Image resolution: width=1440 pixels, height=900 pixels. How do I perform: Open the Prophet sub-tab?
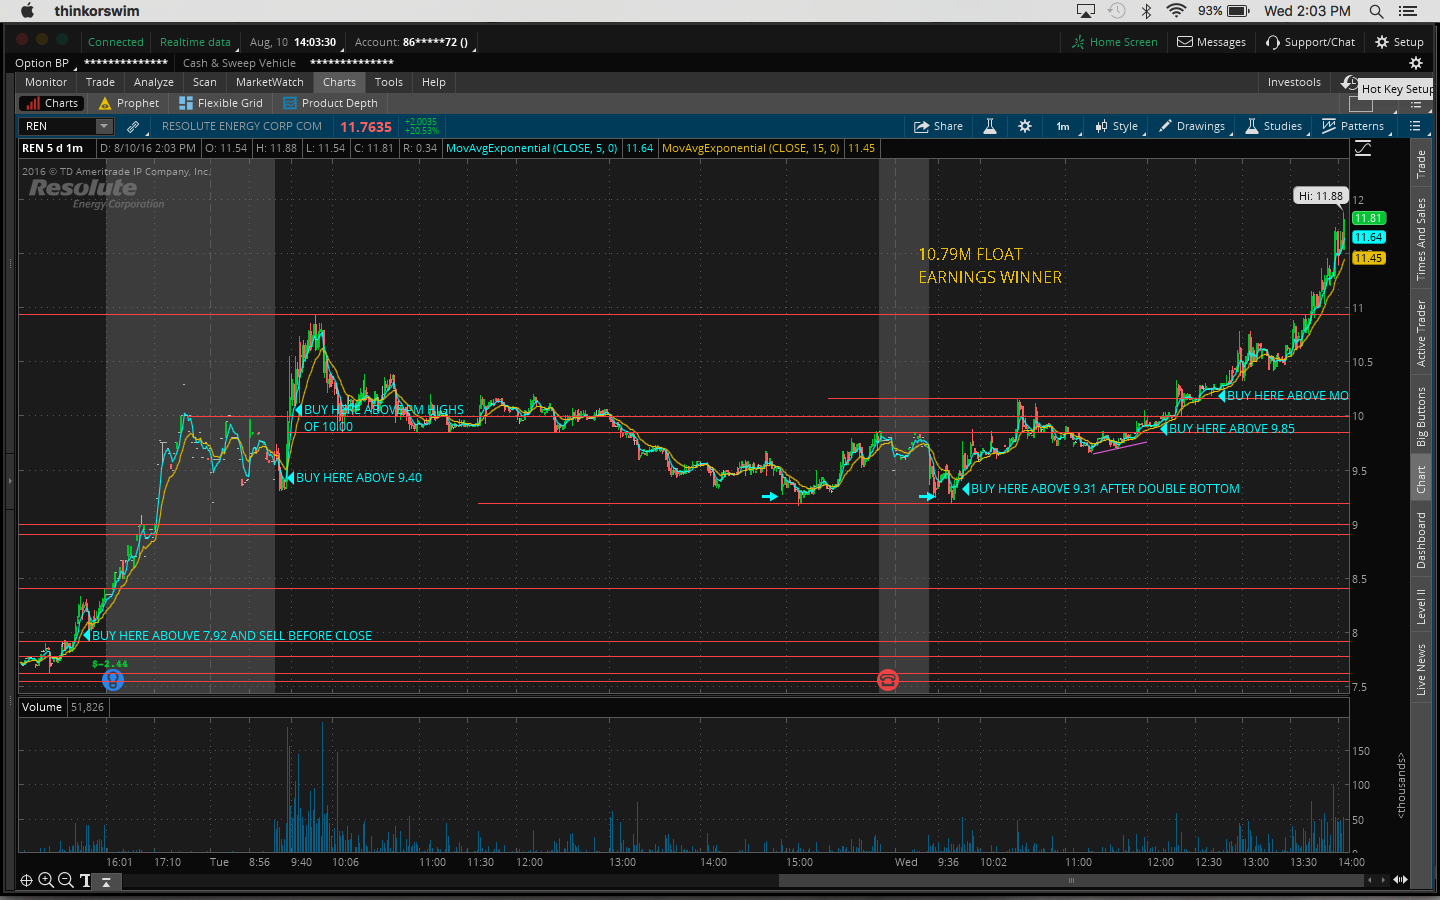pyautogui.click(x=129, y=103)
